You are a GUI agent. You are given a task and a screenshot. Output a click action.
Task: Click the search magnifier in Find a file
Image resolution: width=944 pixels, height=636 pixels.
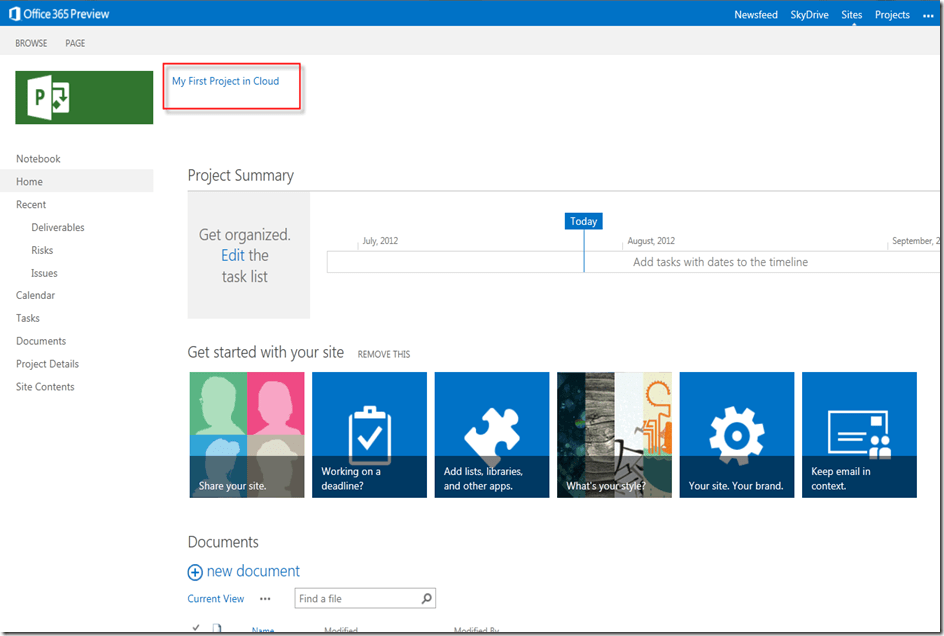[x=427, y=599]
